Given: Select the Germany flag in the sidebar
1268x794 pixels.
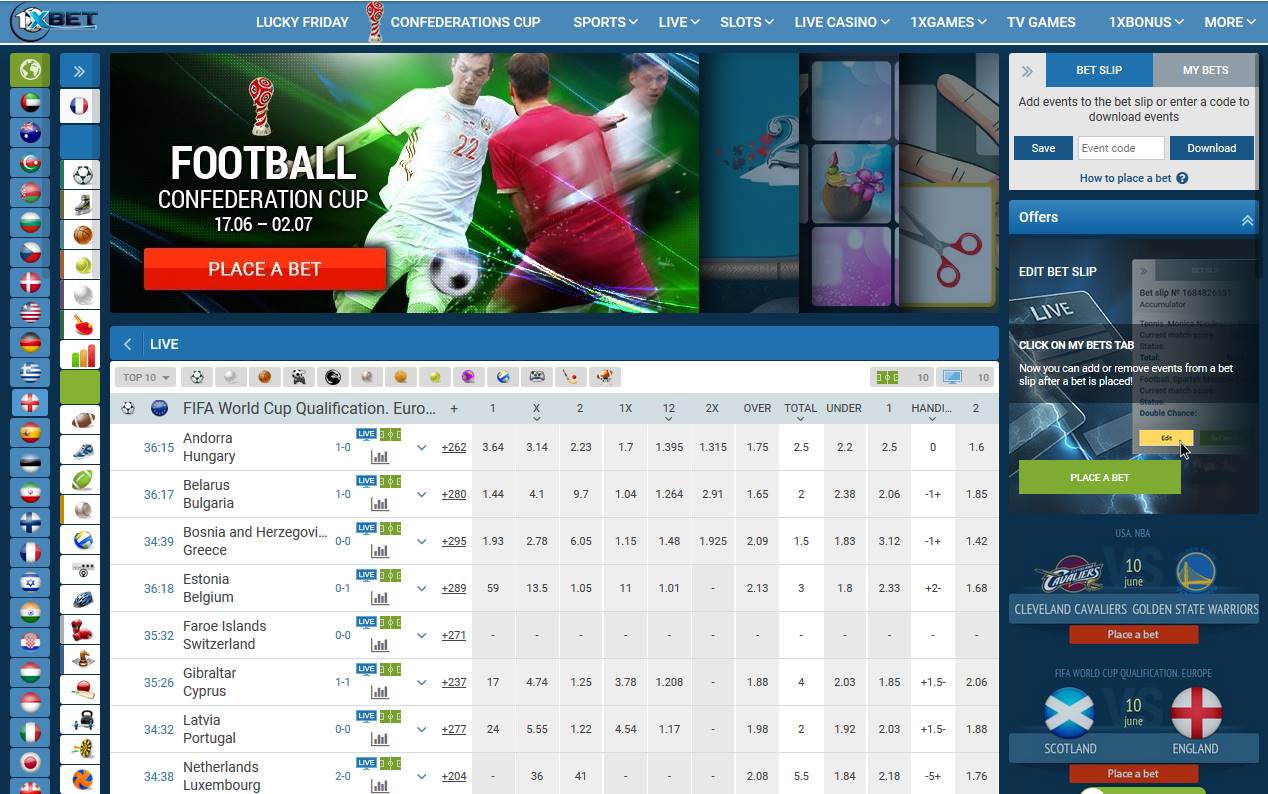Looking at the screenshot, I should tap(30, 342).
